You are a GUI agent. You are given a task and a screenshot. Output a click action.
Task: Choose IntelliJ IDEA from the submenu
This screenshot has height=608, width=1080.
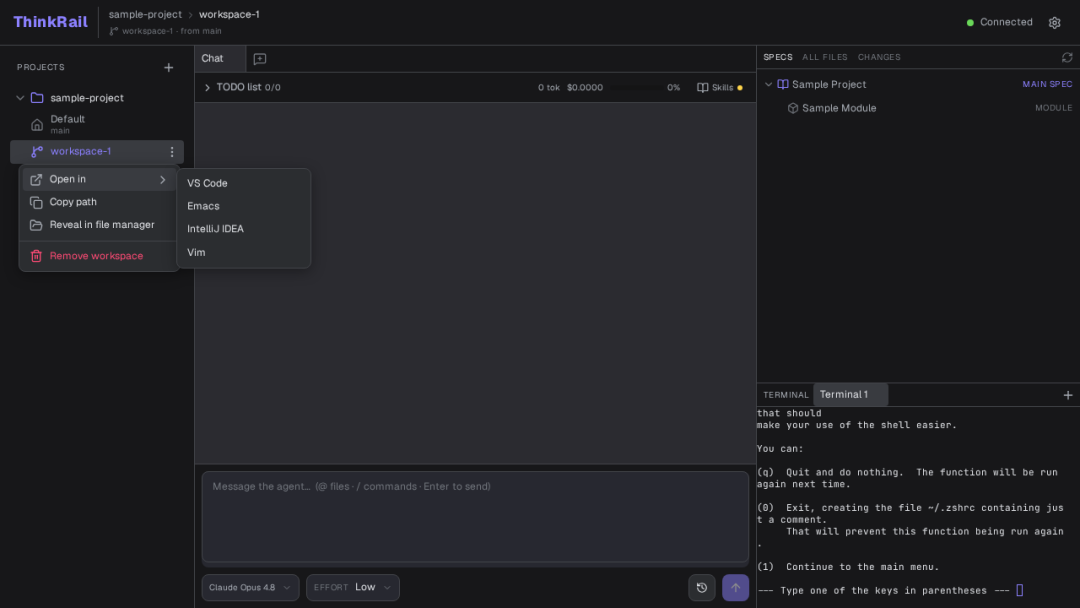pos(243,229)
